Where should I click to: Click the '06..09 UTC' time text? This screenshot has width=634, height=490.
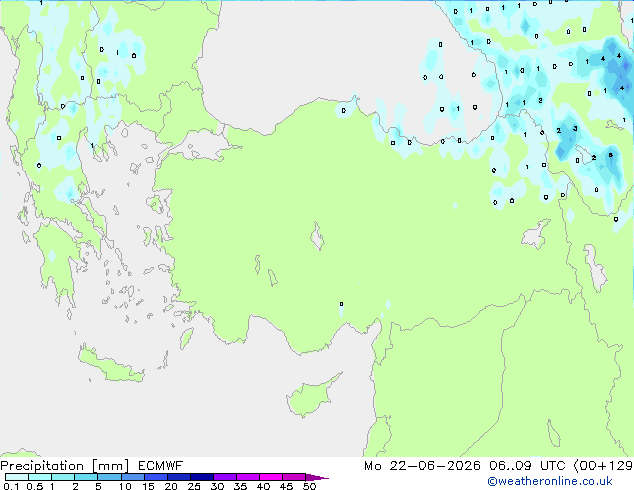click(527, 466)
